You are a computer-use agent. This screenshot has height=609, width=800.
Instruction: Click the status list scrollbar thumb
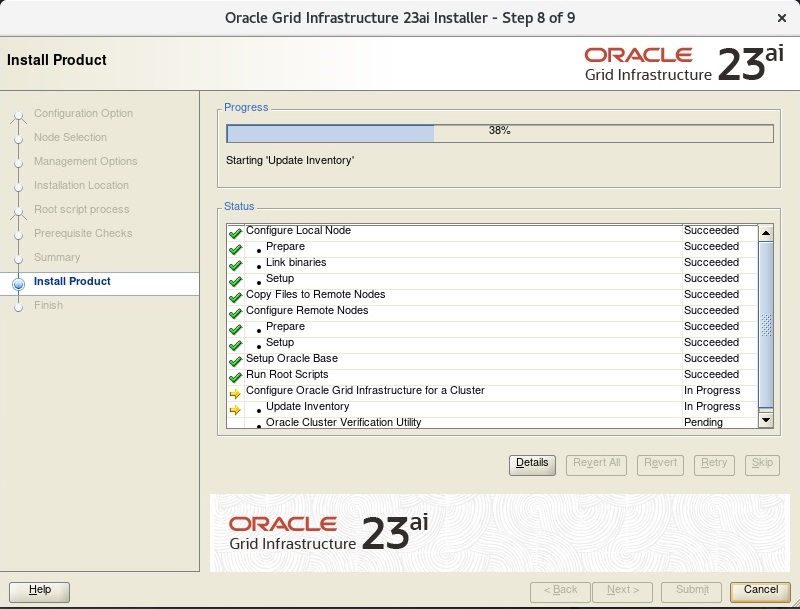766,325
